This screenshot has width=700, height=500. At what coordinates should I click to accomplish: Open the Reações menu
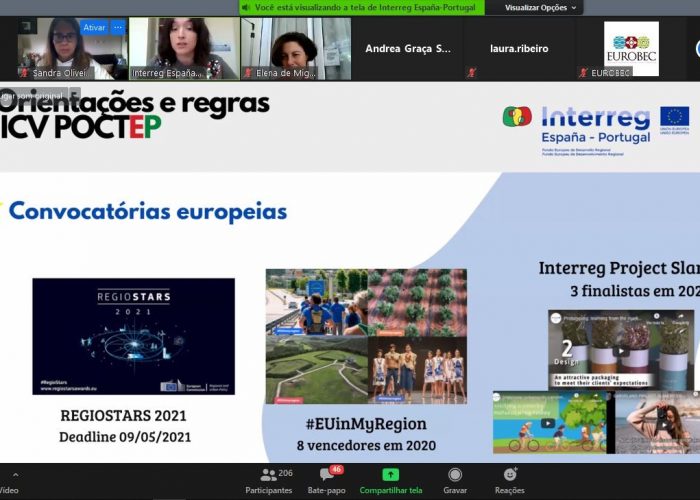click(510, 481)
